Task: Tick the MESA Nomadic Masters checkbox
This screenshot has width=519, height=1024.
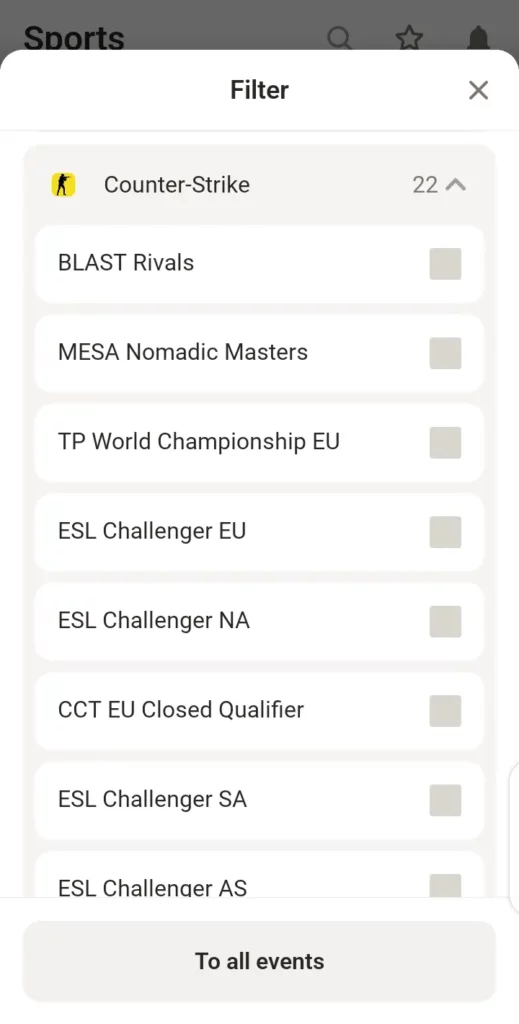Action: click(x=445, y=353)
